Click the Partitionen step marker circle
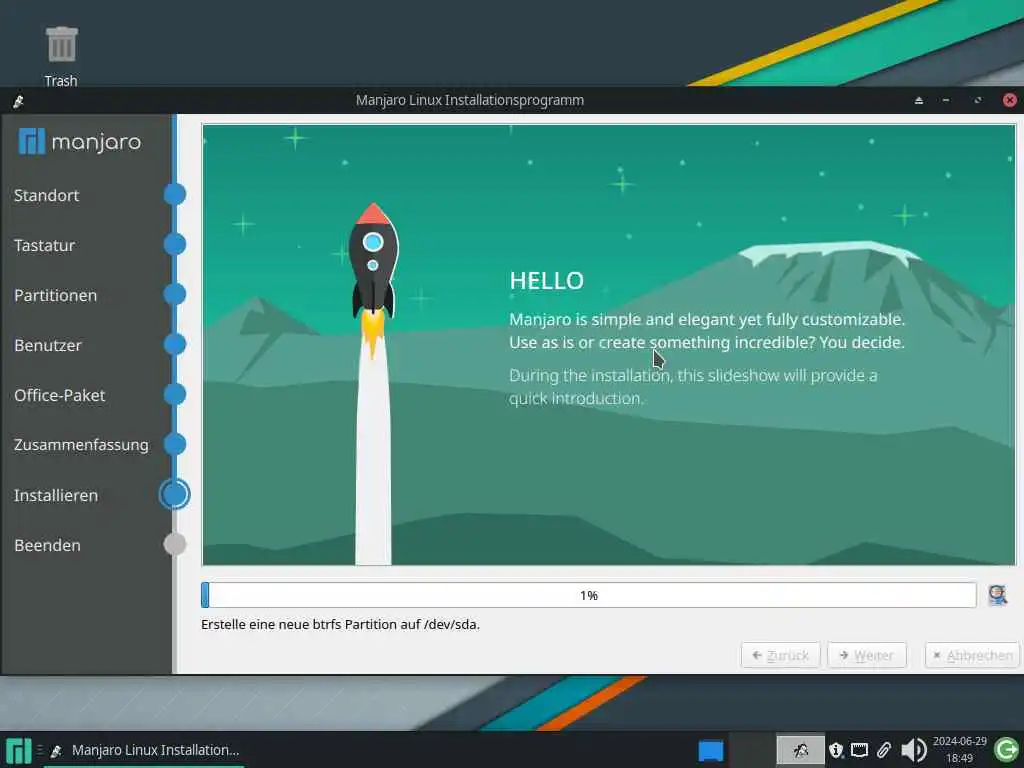Image resolution: width=1024 pixels, height=768 pixels. (x=174, y=295)
